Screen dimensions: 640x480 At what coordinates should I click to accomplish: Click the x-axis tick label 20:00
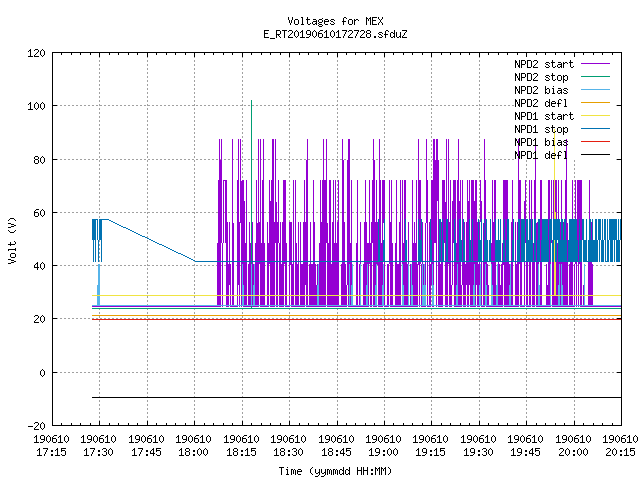tap(573, 452)
